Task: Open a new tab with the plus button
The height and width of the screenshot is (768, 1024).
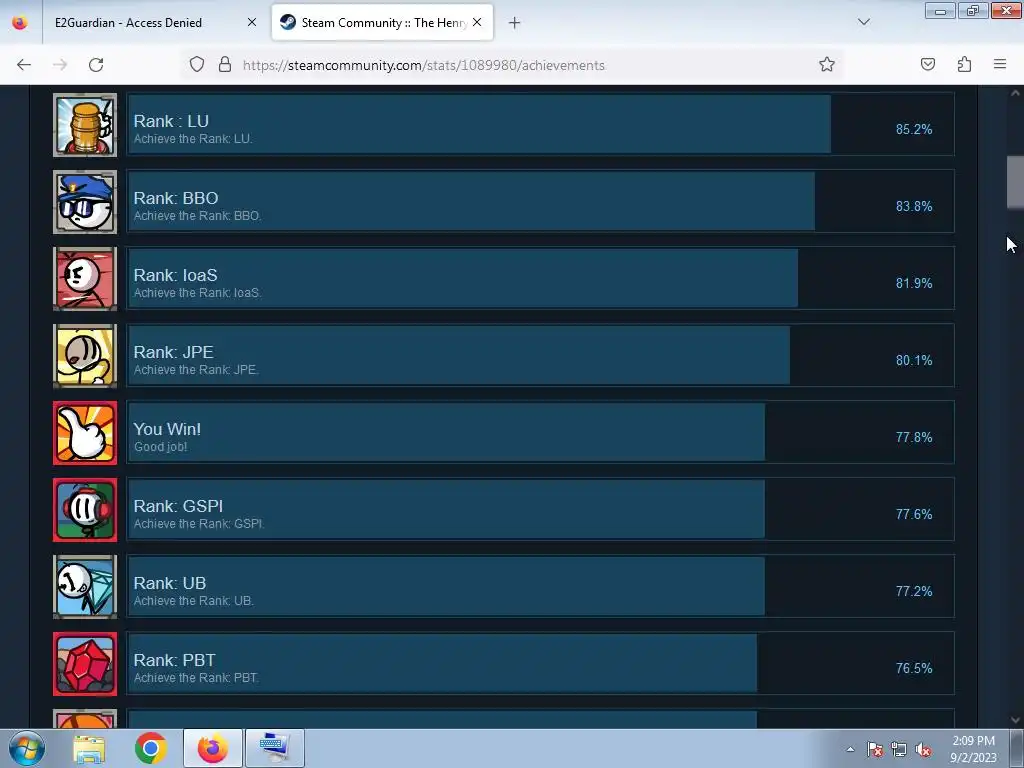Action: click(x=515, y=23)
